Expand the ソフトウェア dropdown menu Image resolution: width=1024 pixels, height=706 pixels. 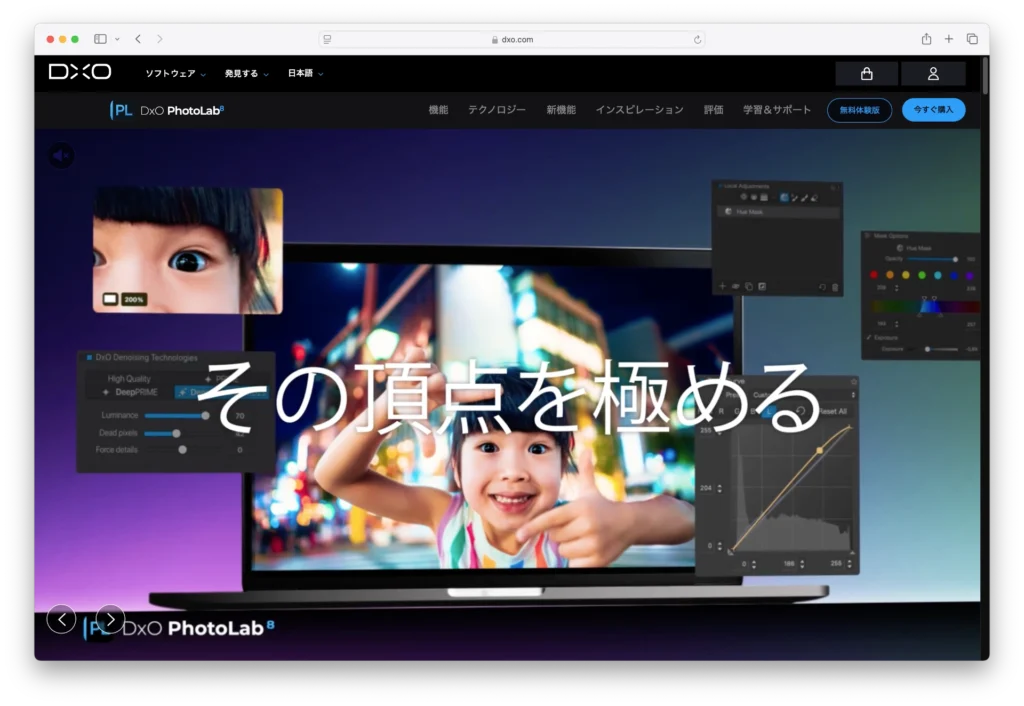tap(175, 73)
